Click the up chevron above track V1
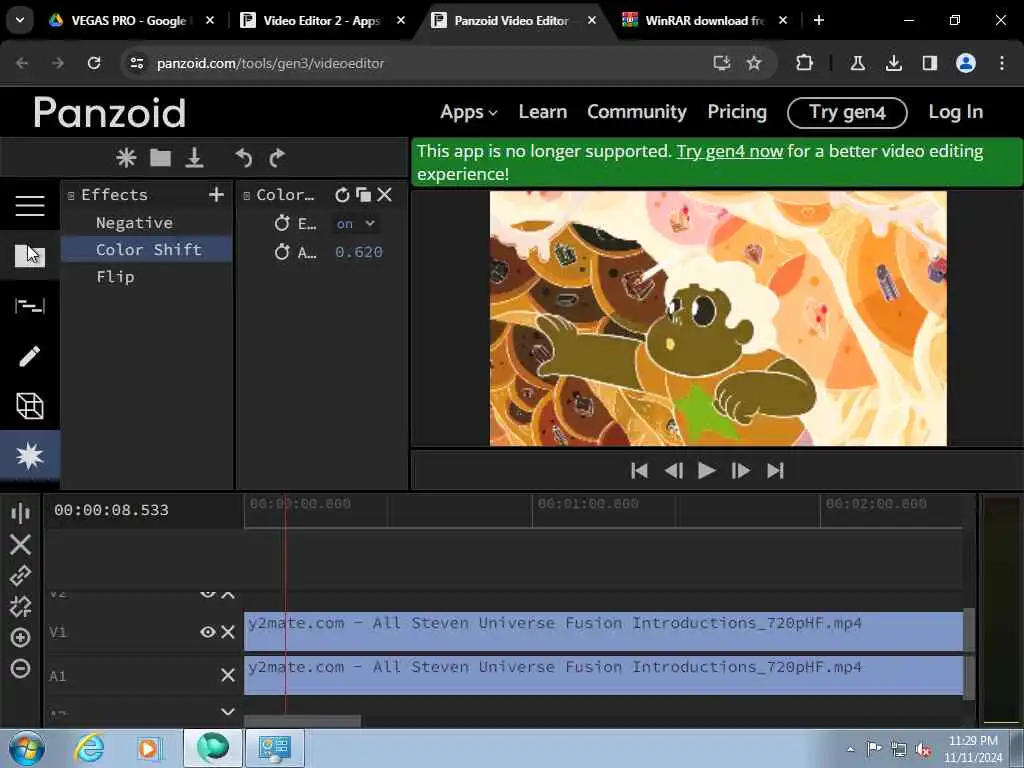1024x768 pixels. point(228,594)
